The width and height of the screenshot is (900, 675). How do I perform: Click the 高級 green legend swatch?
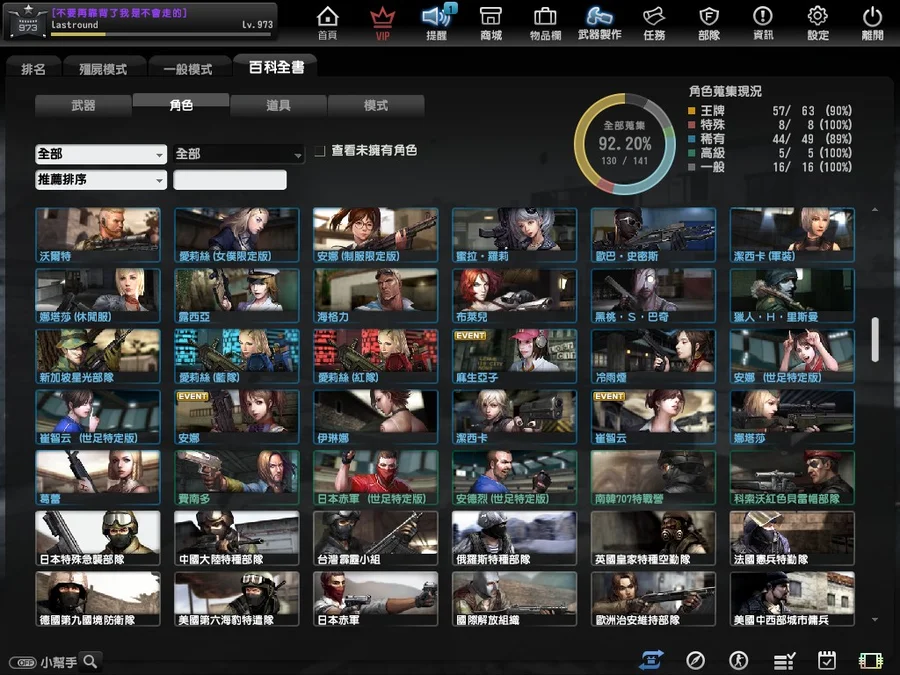[692, 153]
